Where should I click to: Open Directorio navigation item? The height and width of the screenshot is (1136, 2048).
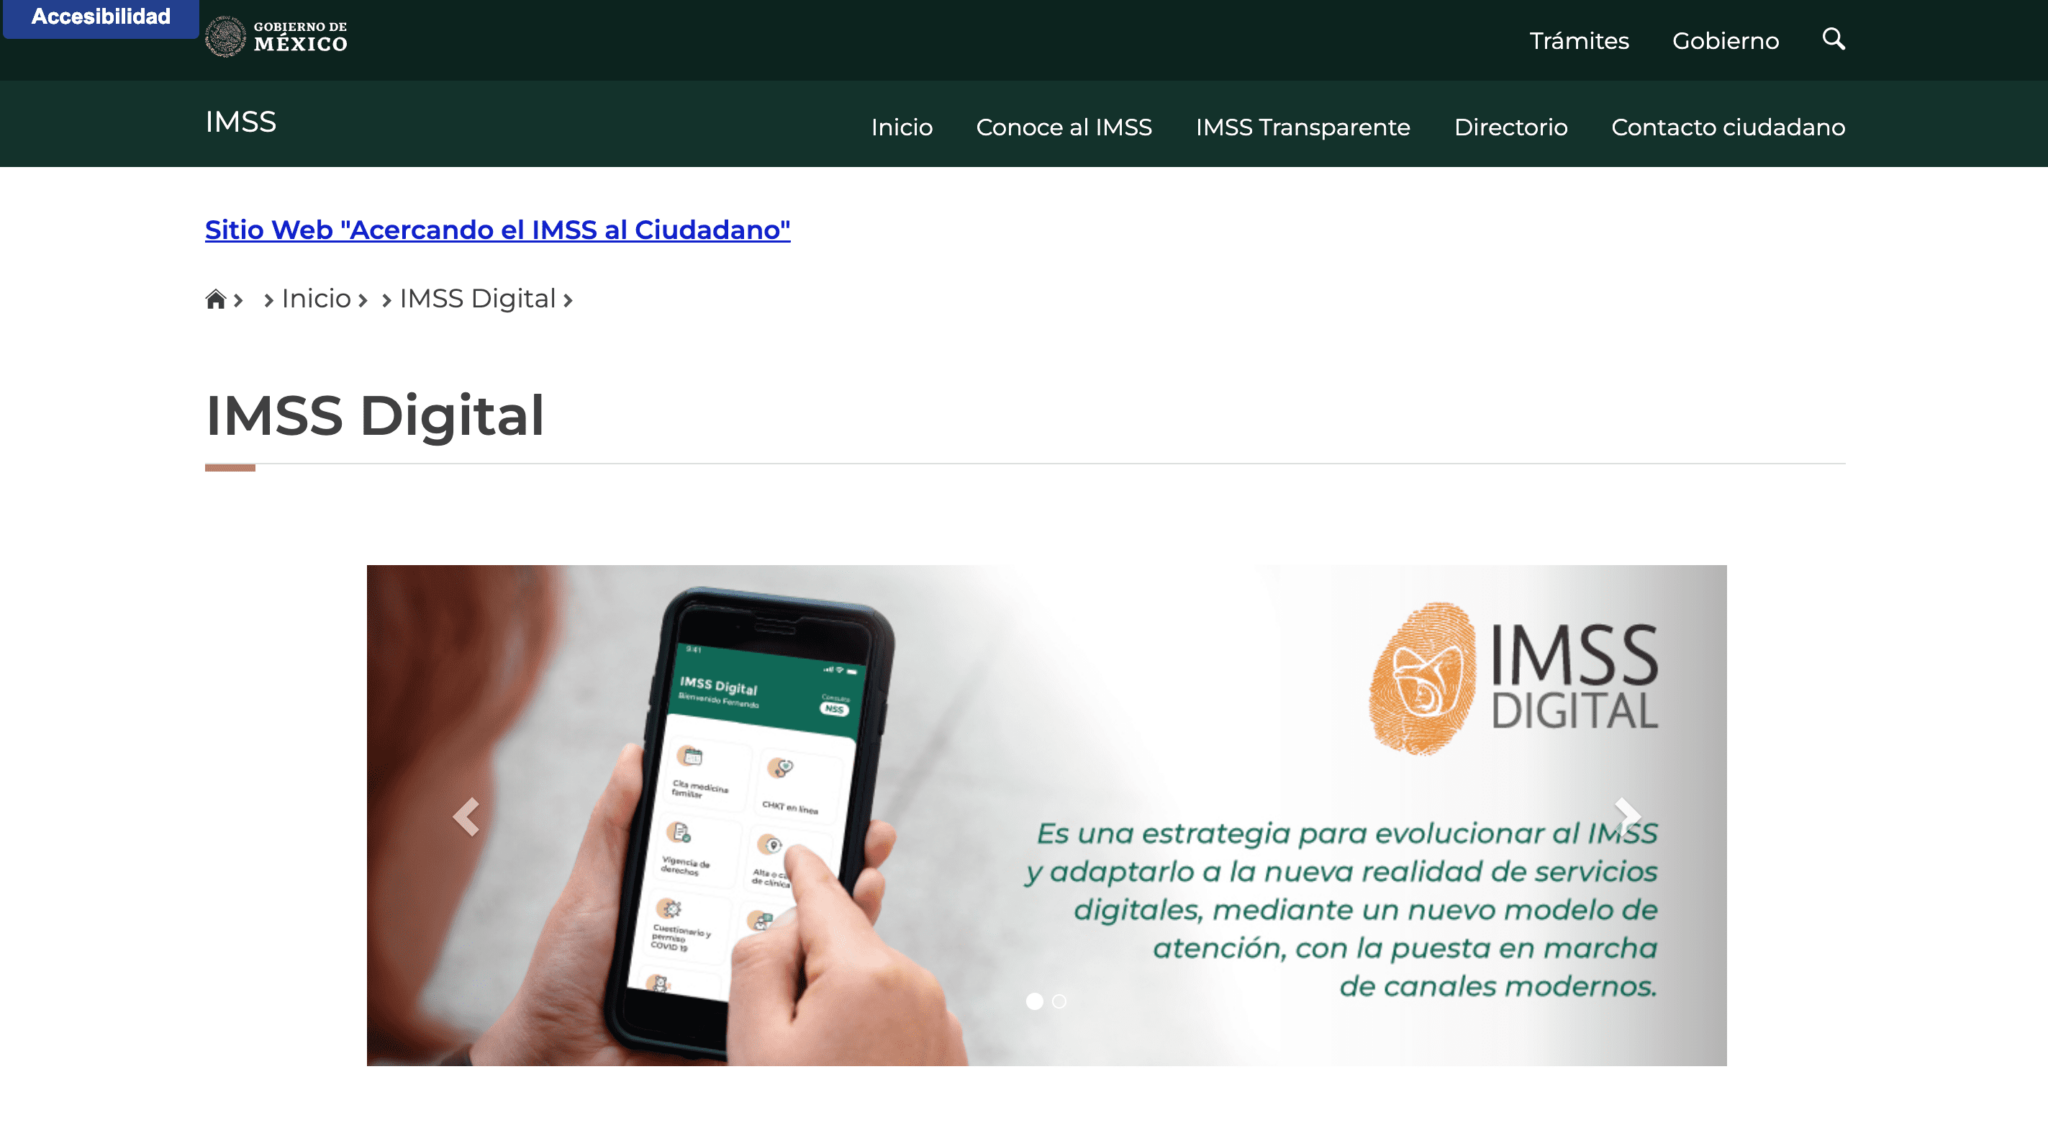[x=1510, y=127]
